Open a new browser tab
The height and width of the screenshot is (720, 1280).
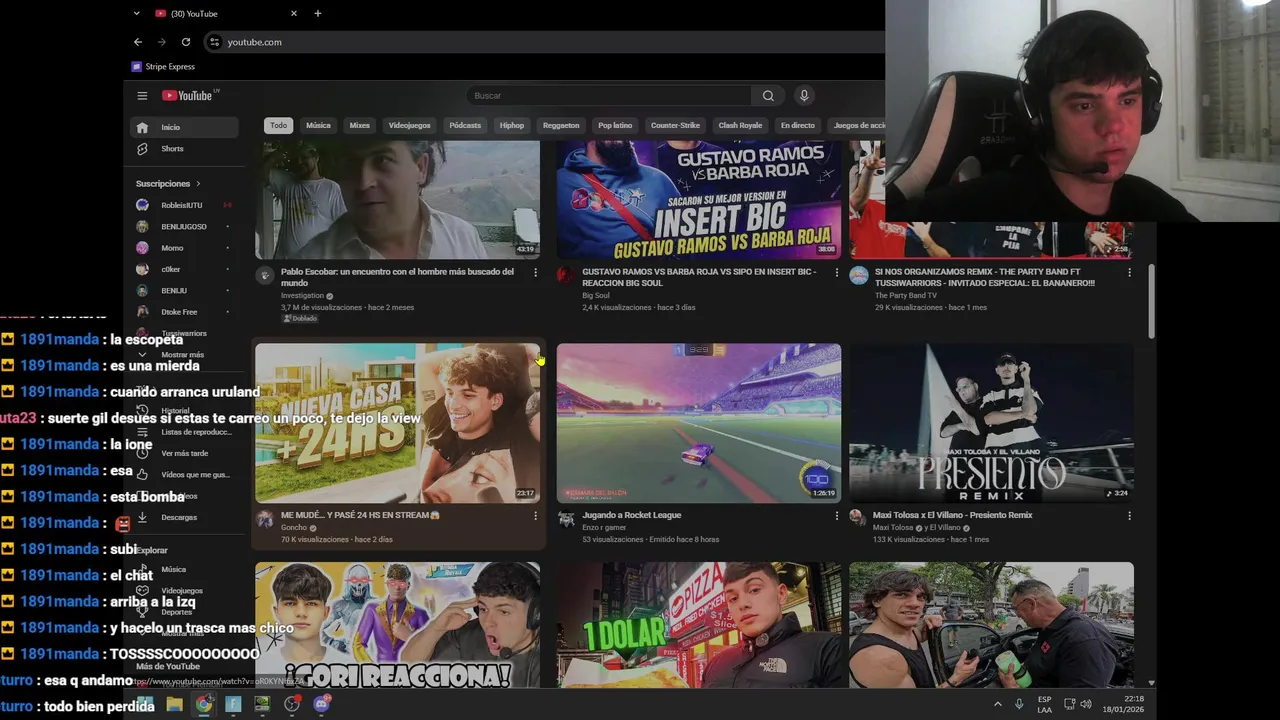tap(318, 13)
